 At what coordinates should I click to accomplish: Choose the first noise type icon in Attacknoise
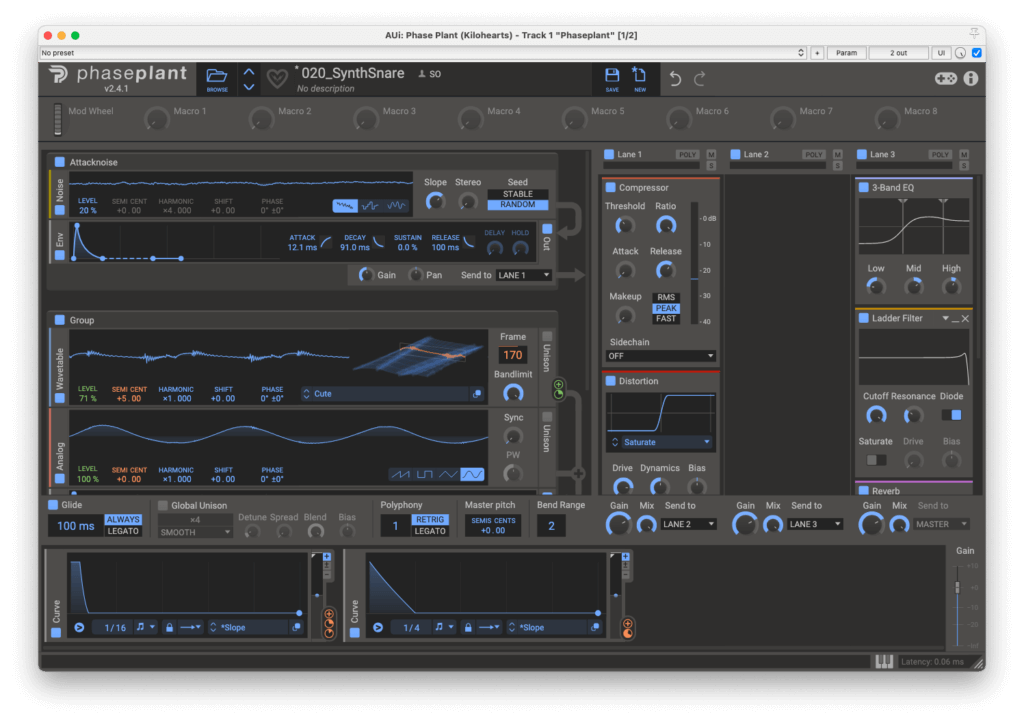tap(345, 206)
